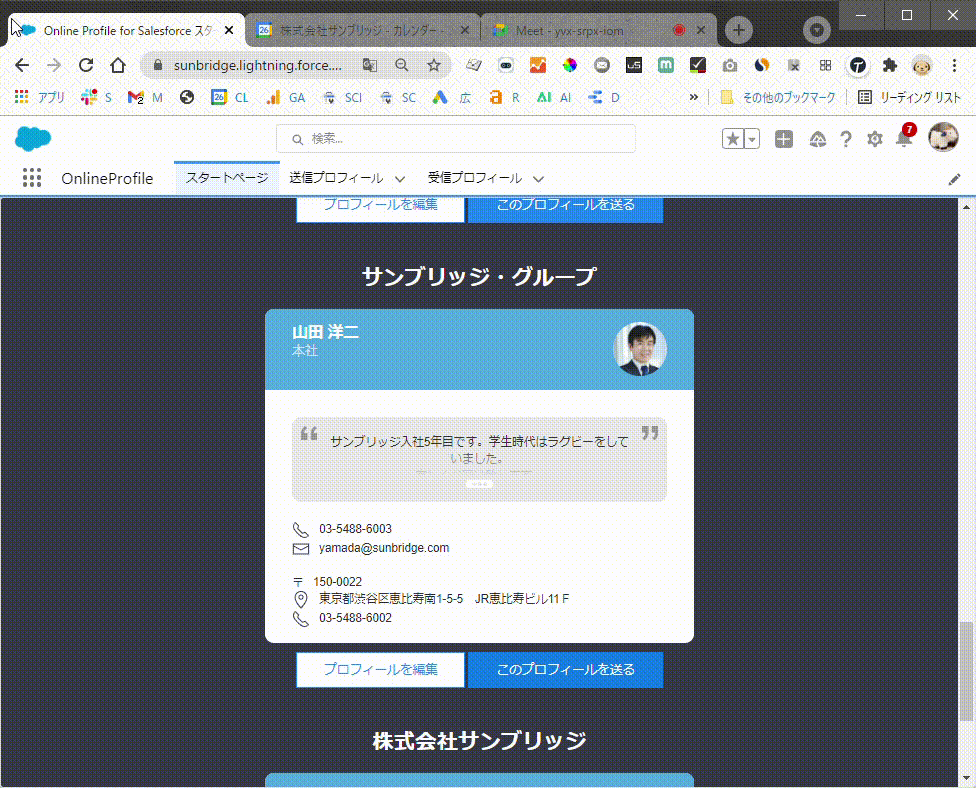Click プロフィールを編集 below the 山田 洋二 card
This screenshot has width=976, height=788.
(380, 670)
